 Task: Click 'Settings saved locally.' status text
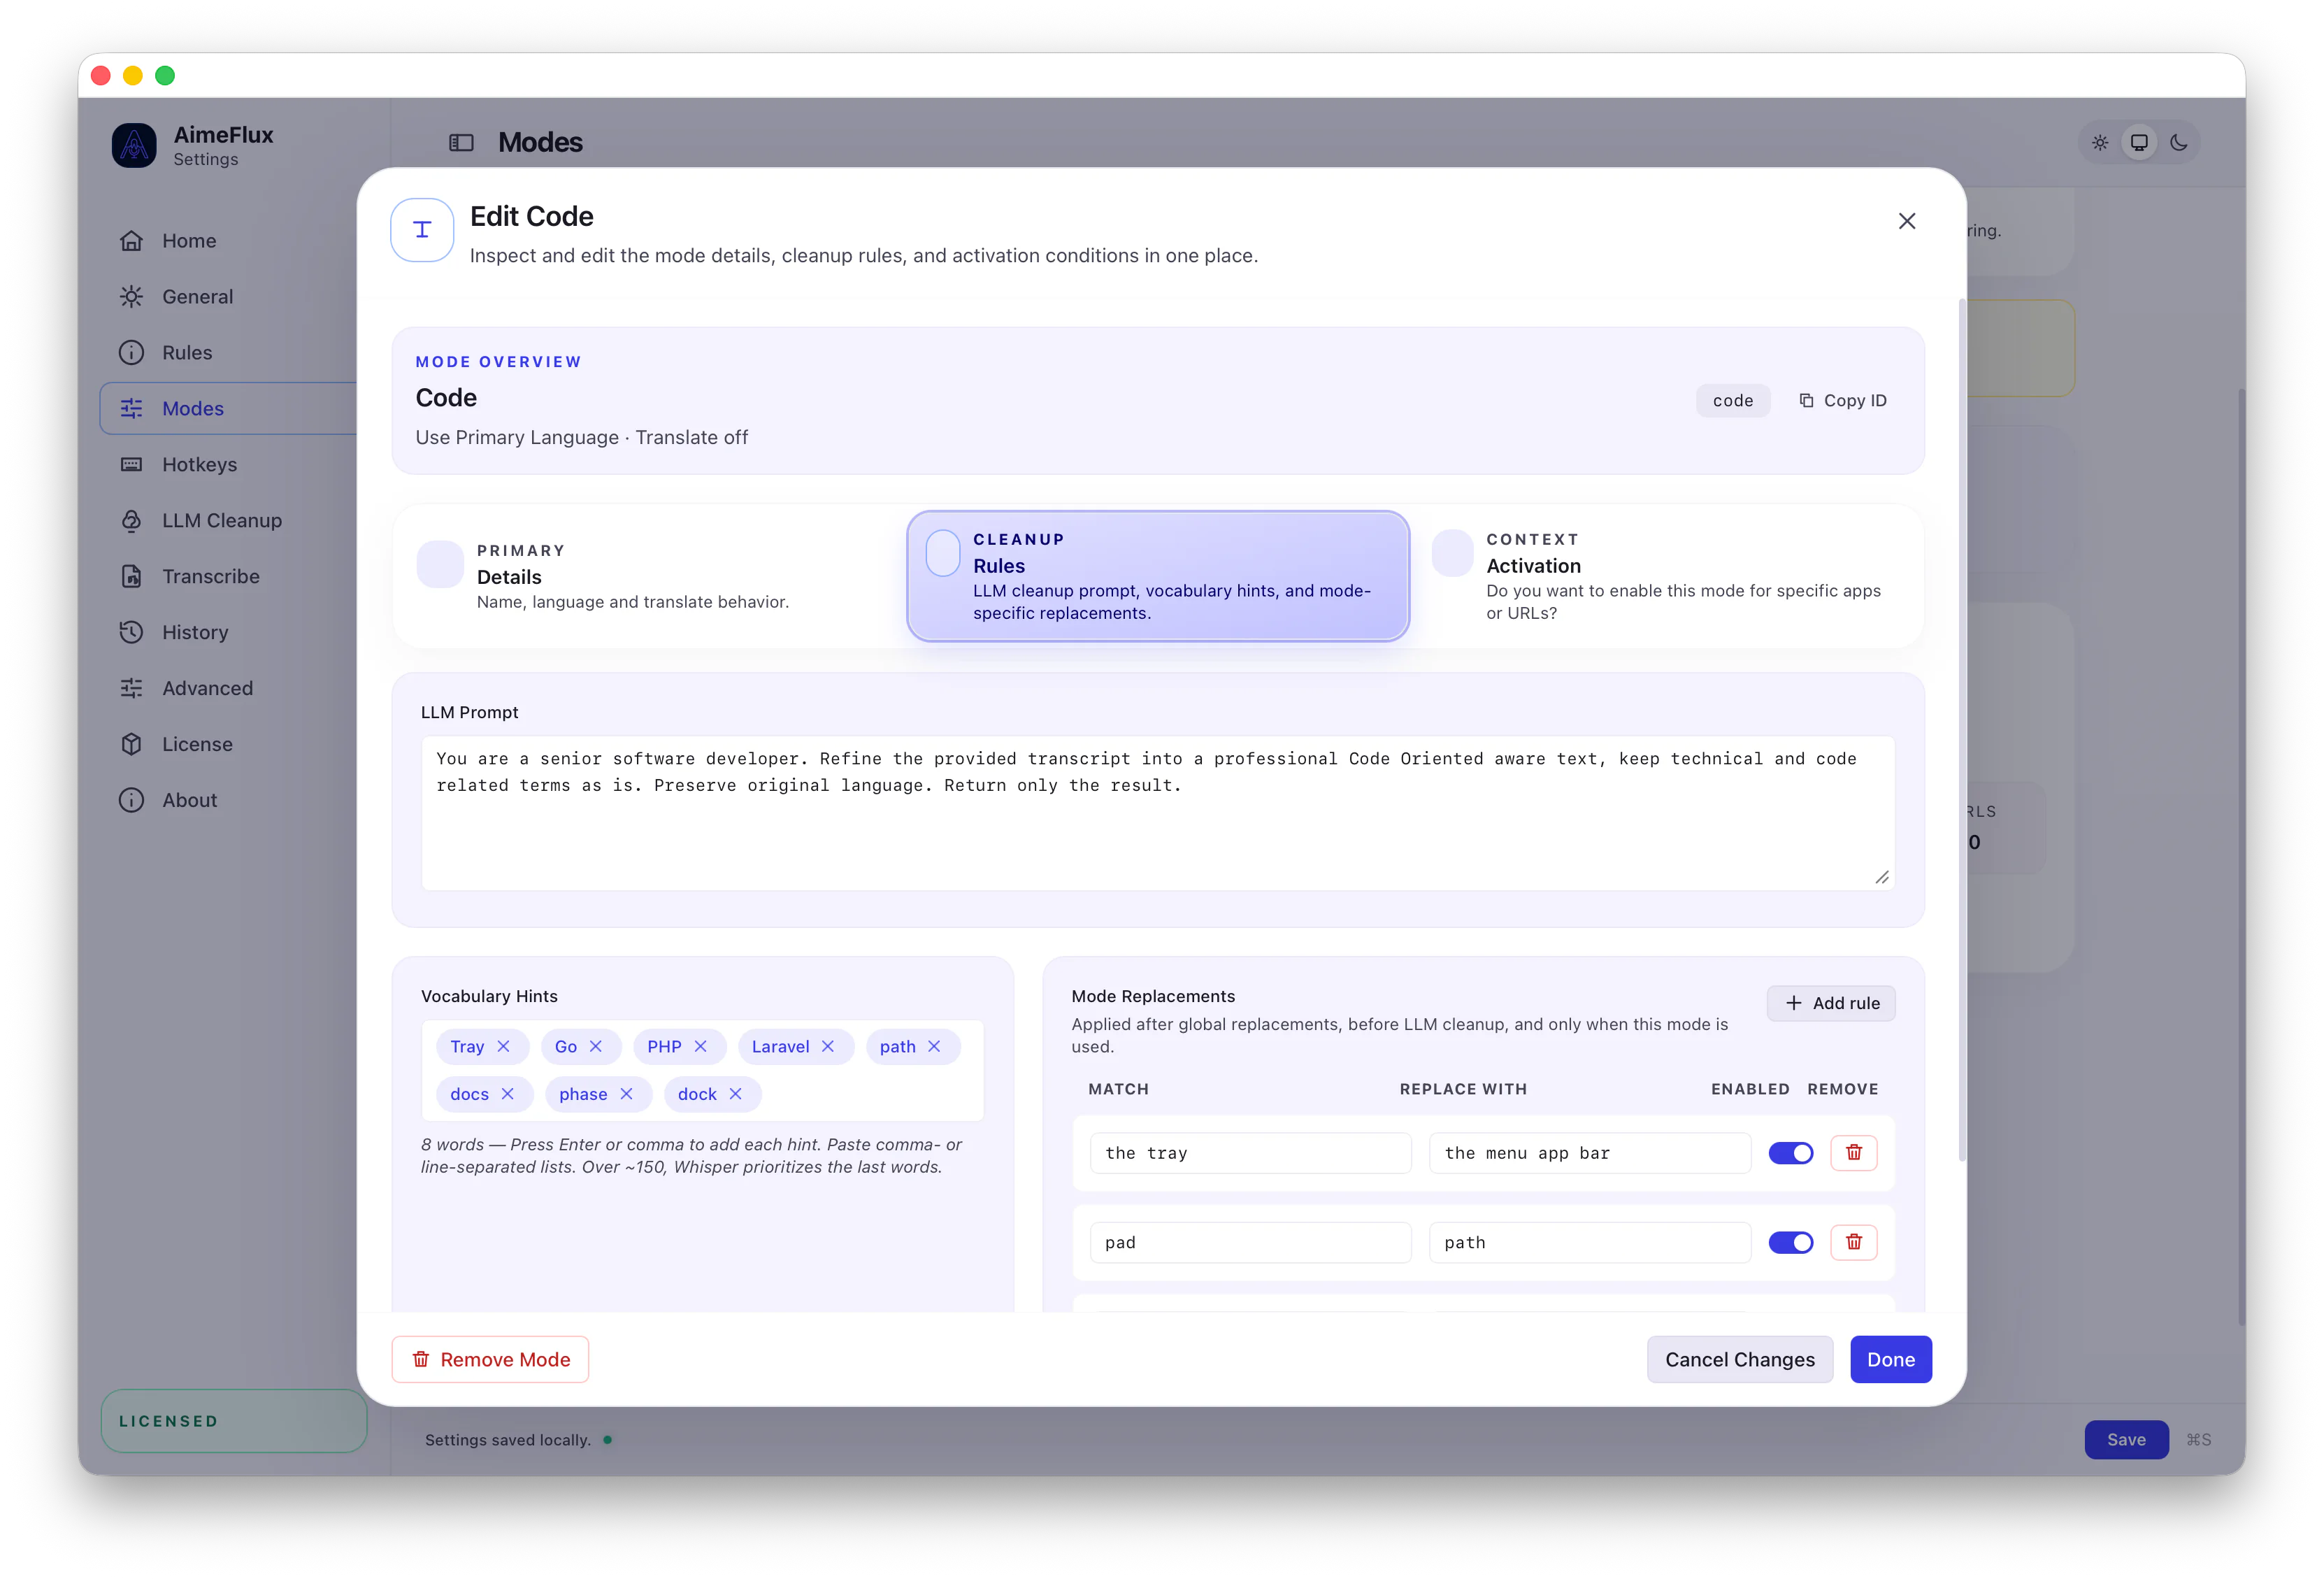click(x=507, y=1440)
